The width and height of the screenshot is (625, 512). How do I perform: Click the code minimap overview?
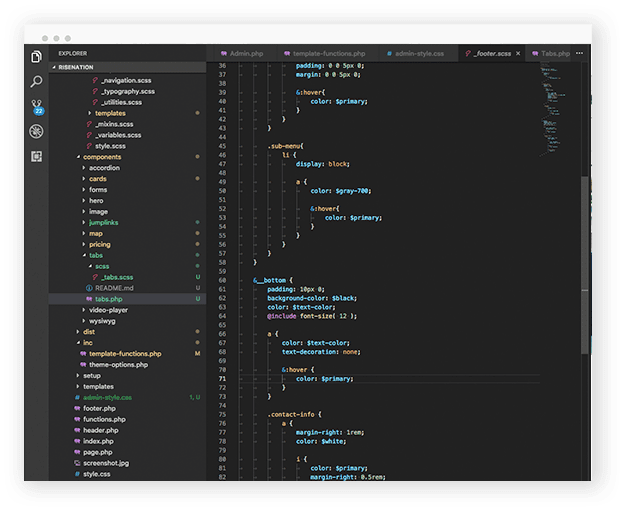552,110
